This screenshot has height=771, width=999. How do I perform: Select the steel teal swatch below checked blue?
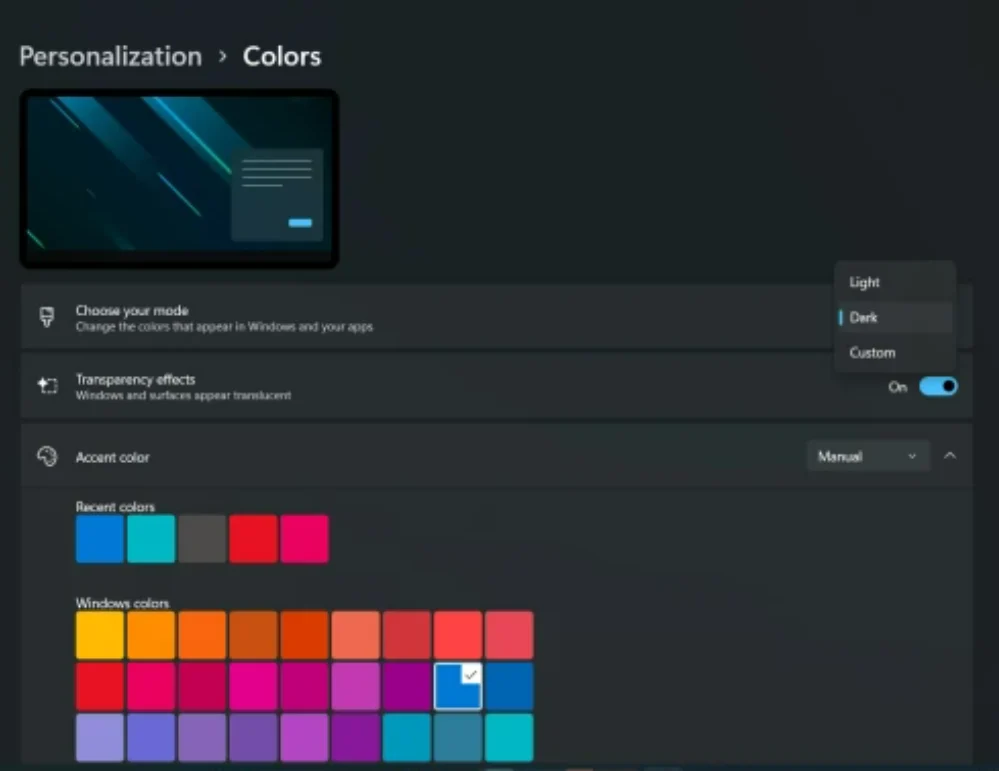click(x=458, y=737)
